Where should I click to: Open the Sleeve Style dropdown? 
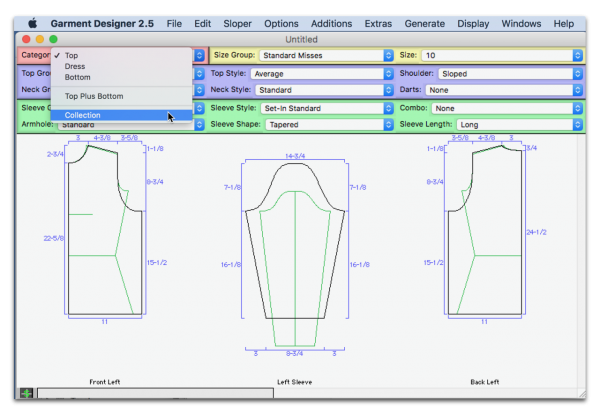pos(327,108)
